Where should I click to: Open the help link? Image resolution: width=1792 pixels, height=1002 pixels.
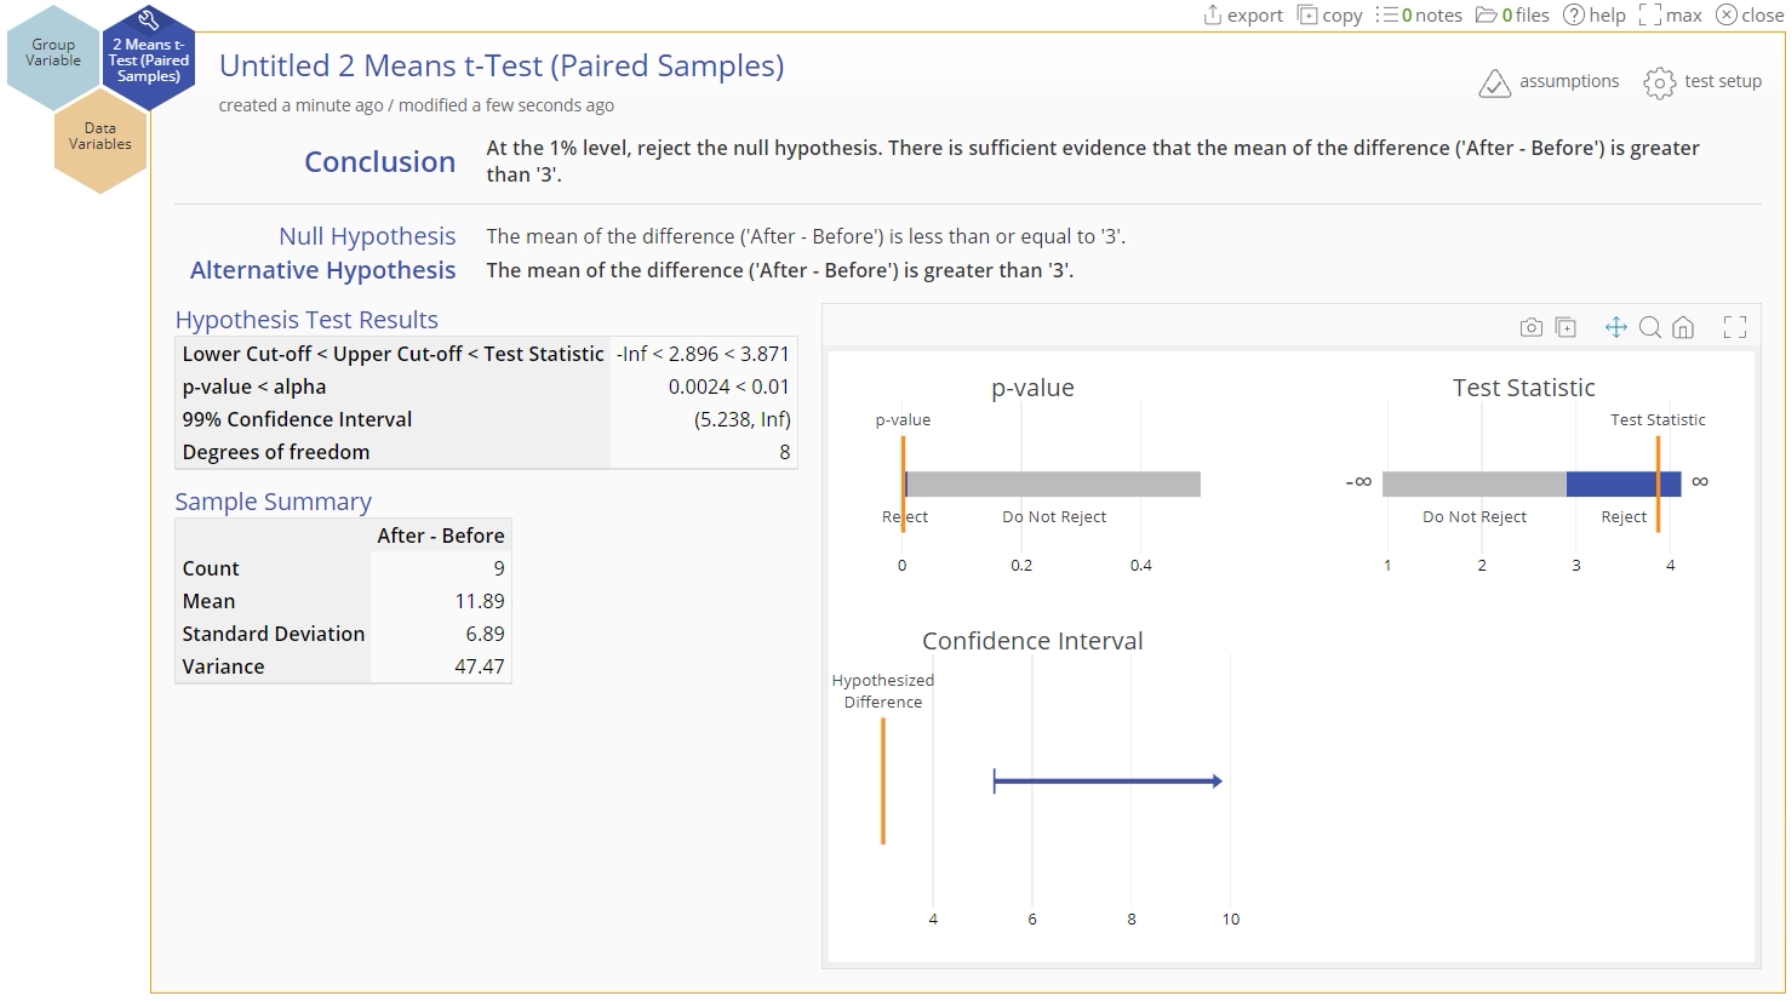[1594, 15]
